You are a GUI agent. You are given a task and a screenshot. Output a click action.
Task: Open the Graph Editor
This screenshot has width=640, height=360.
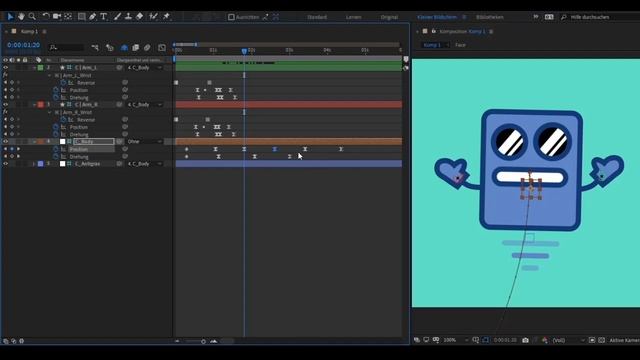[x=162, y=48]
